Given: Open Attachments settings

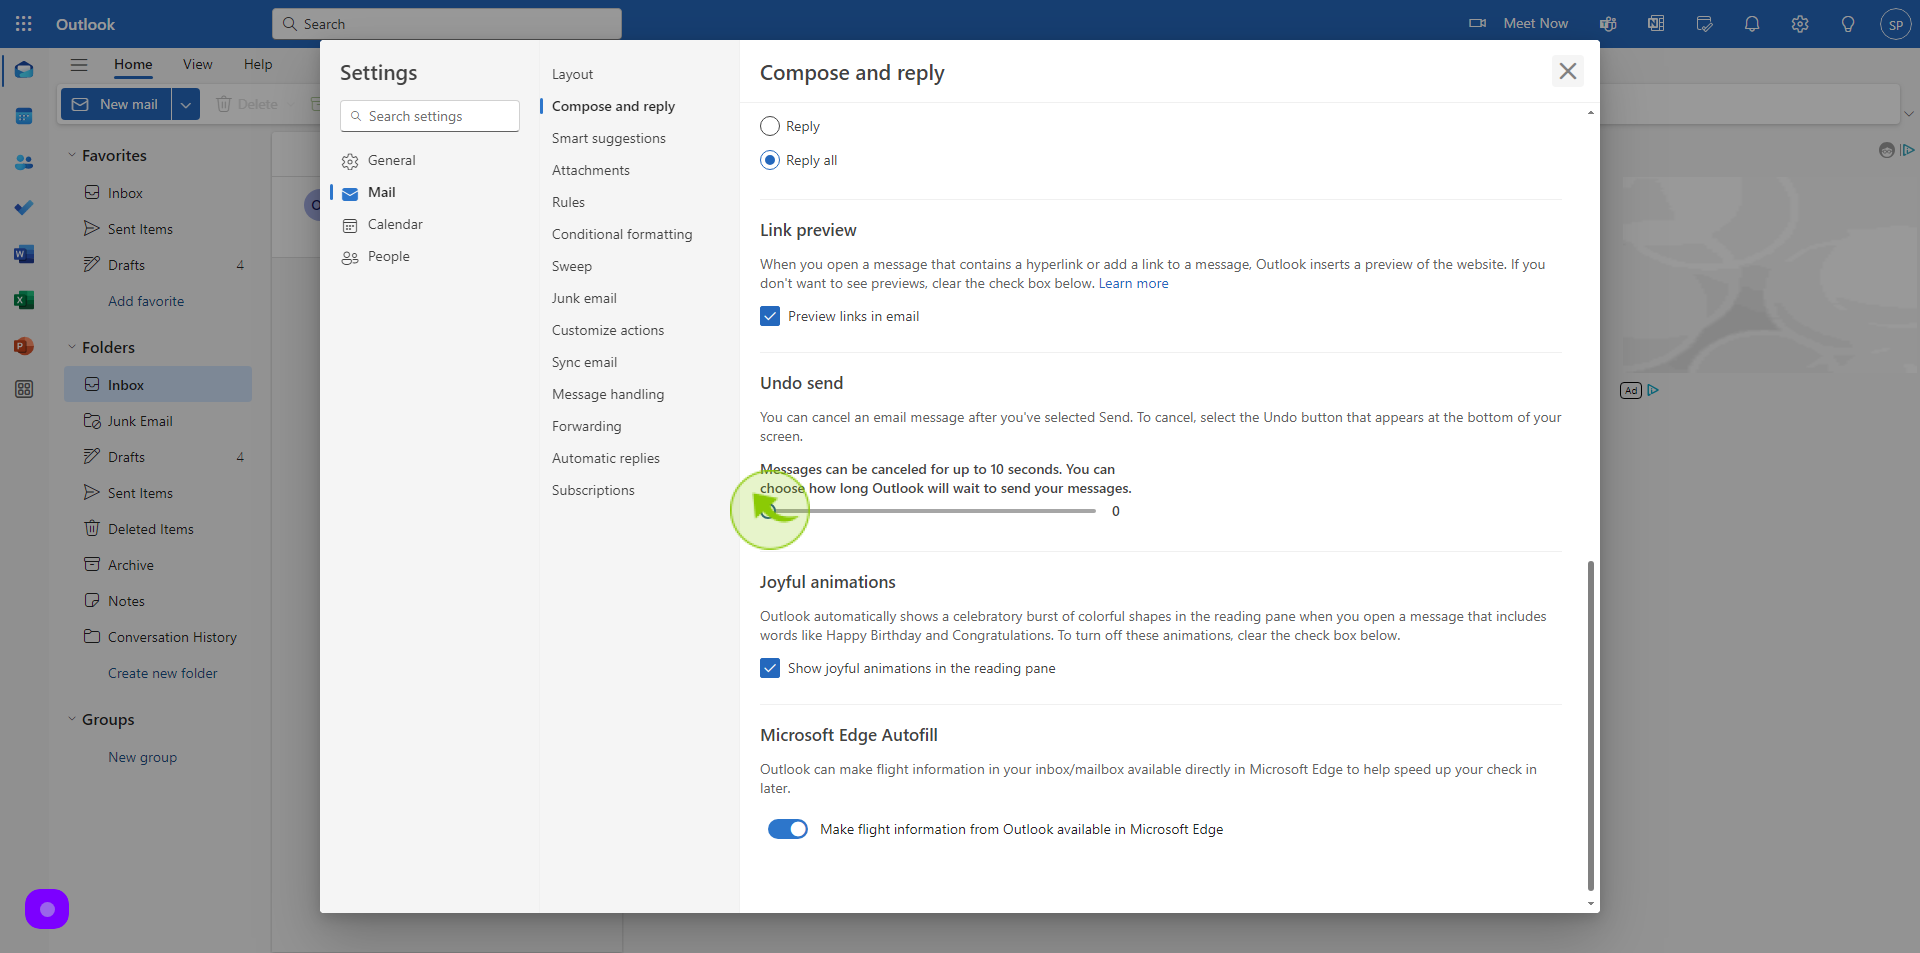Looking at the screenshot, I should (x=591, y=170).
